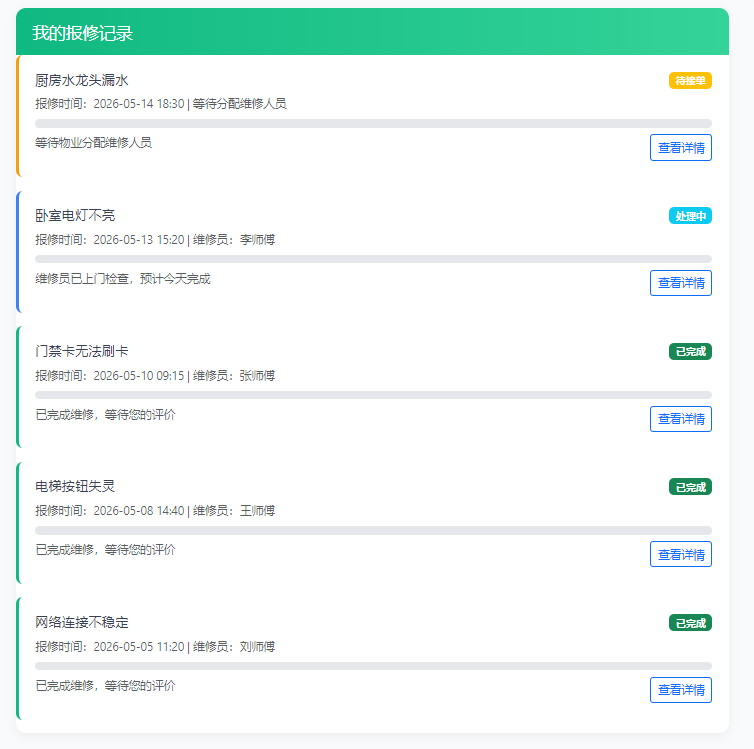The image size is (754, 749).
Task: Click 已完成维修 note under 电梯按钮失灵
Action: pyautogui.click(x=105, y=549)
